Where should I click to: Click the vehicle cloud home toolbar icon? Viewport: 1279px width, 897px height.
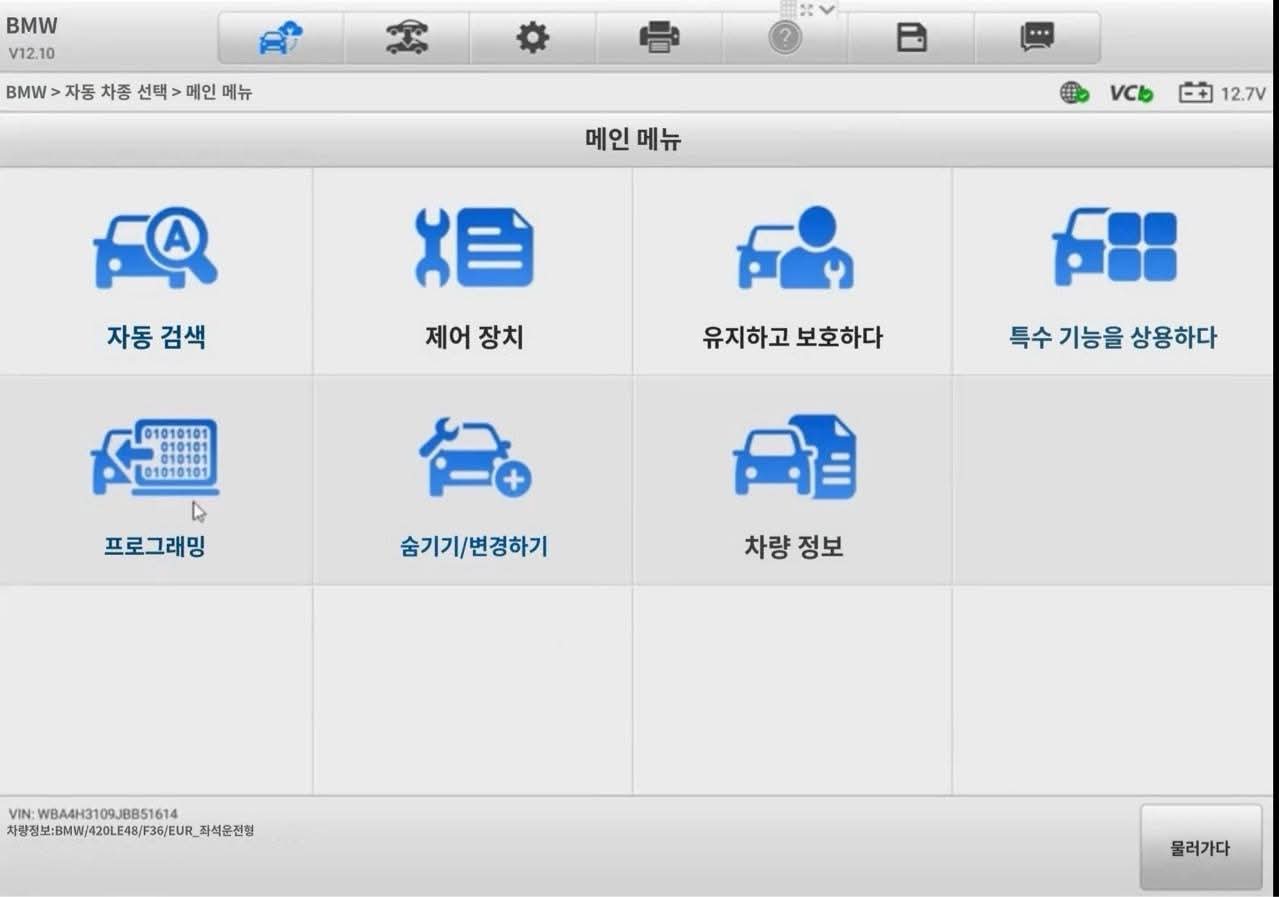(x=280, y=38)
